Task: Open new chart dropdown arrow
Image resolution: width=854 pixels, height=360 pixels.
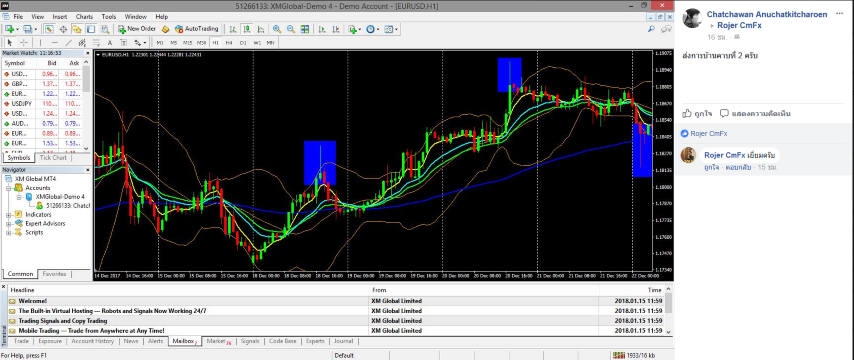Action: tap(17, 29)
